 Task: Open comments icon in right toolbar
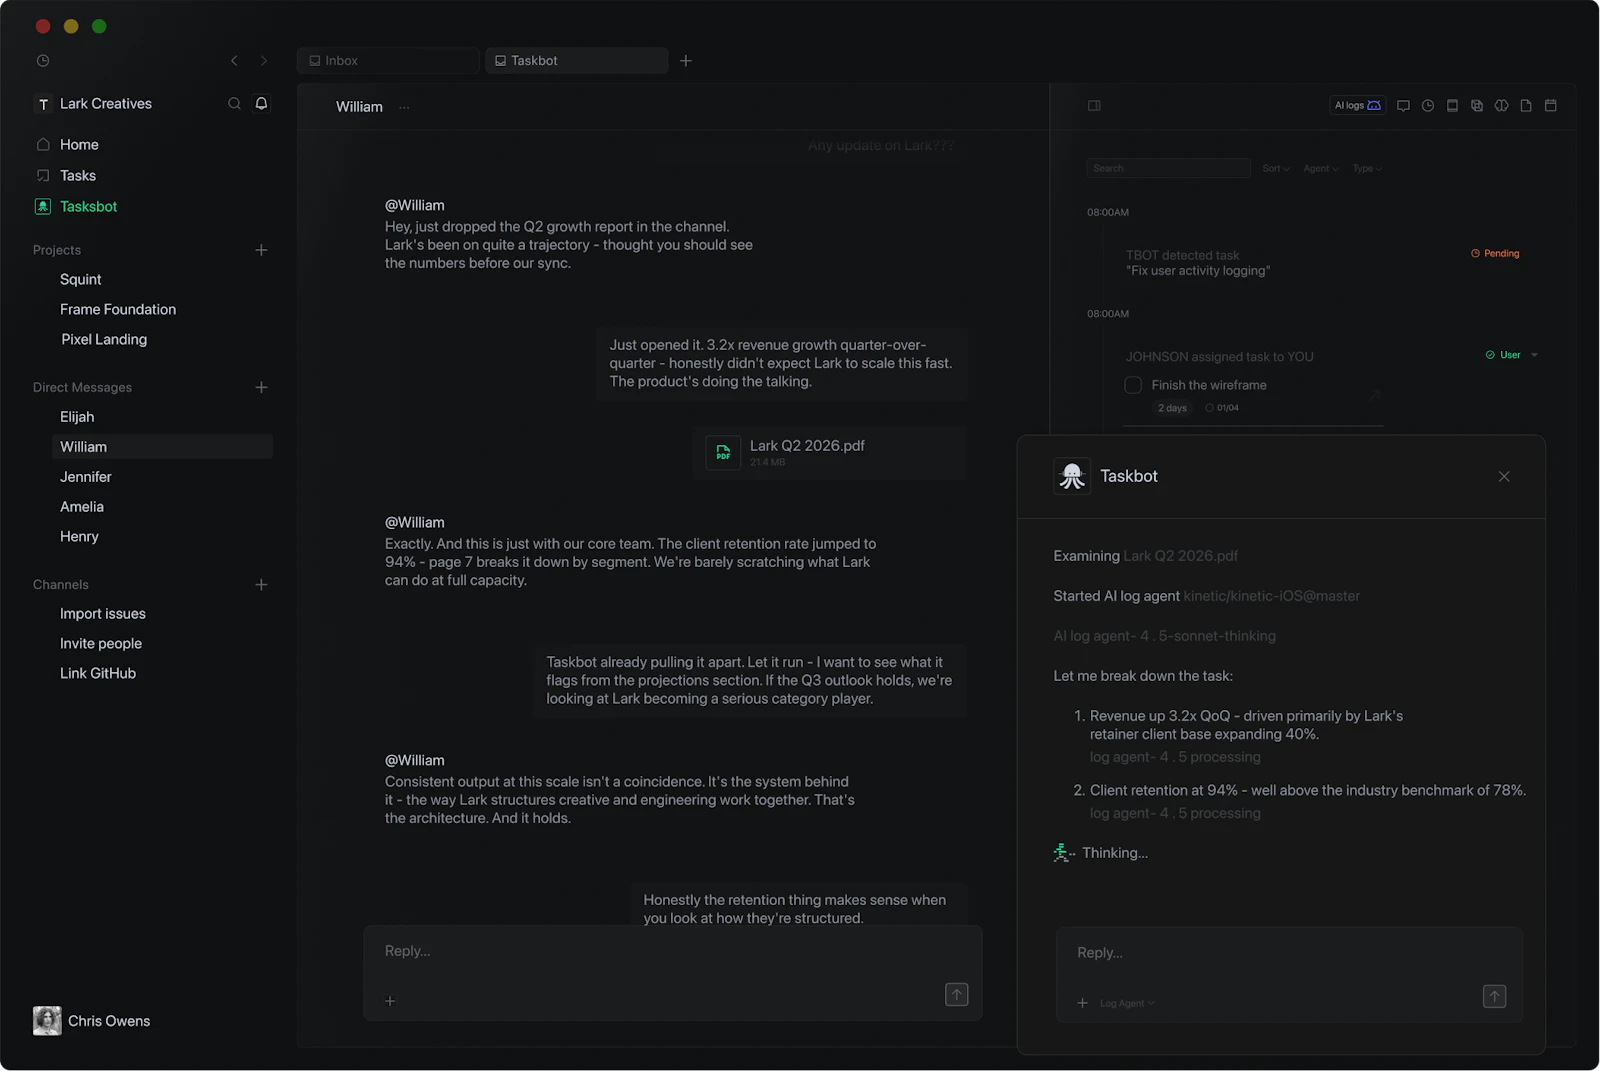[1403, 106]
